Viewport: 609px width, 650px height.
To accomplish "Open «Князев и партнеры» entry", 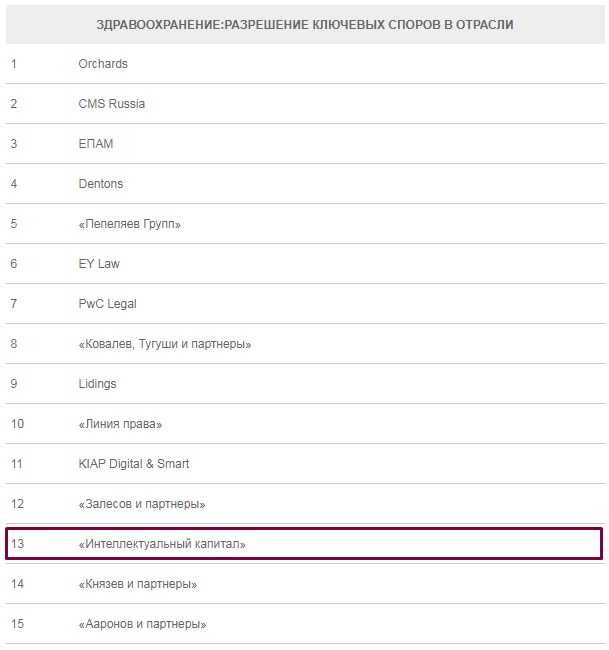I will click(137, 584).
